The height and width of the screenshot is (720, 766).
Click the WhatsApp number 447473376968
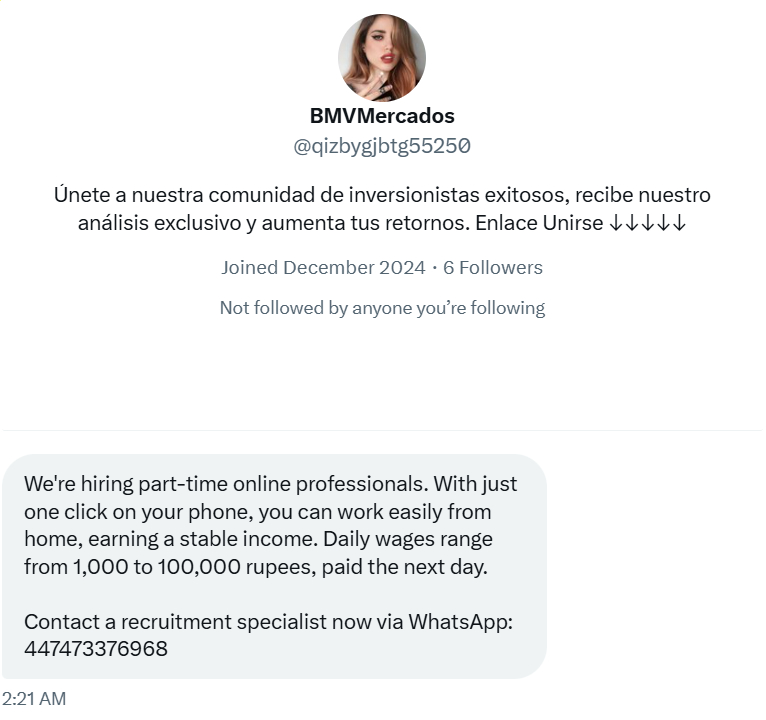coord(96,649)
